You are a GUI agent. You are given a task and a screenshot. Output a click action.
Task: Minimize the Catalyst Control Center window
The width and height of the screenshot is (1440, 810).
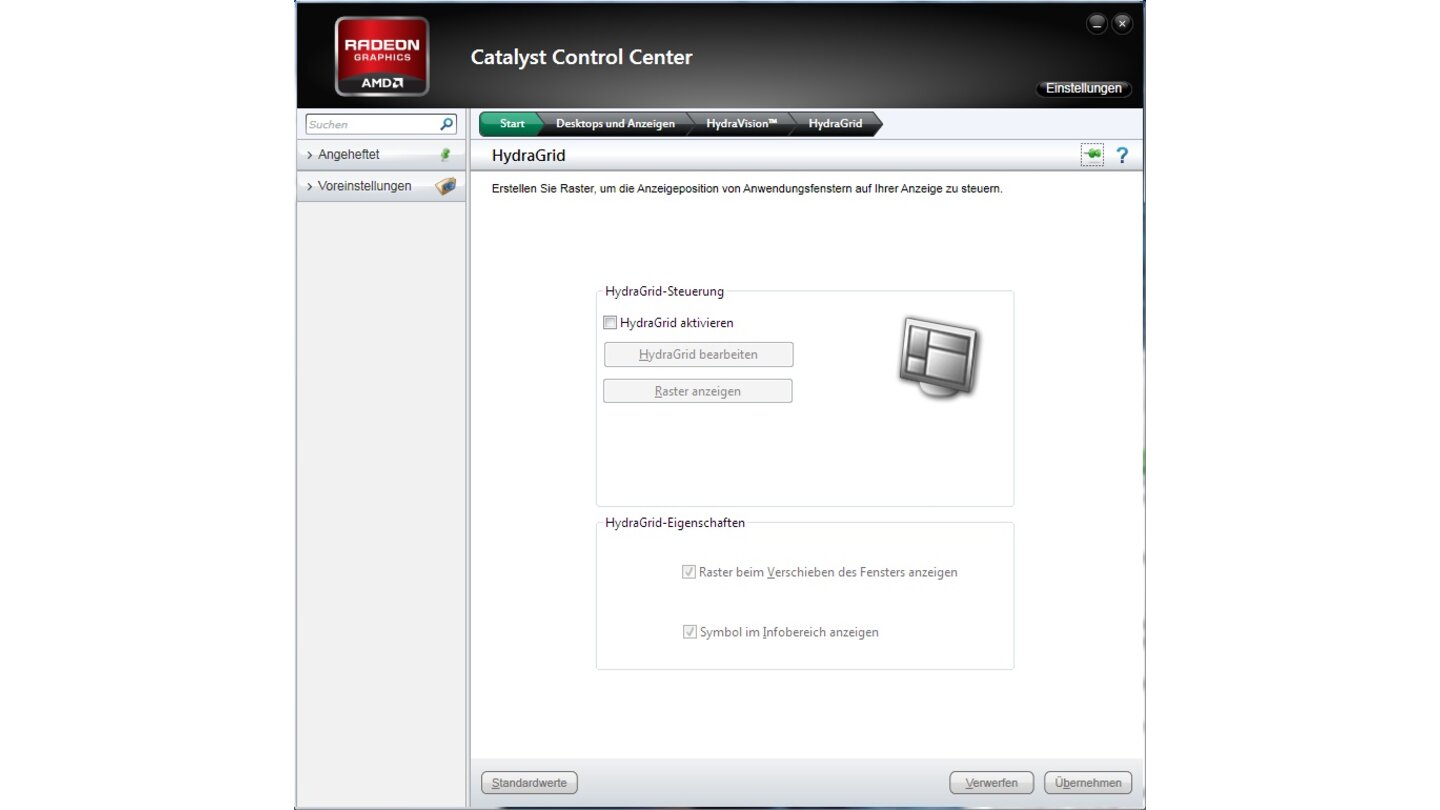pos(1097,24)
